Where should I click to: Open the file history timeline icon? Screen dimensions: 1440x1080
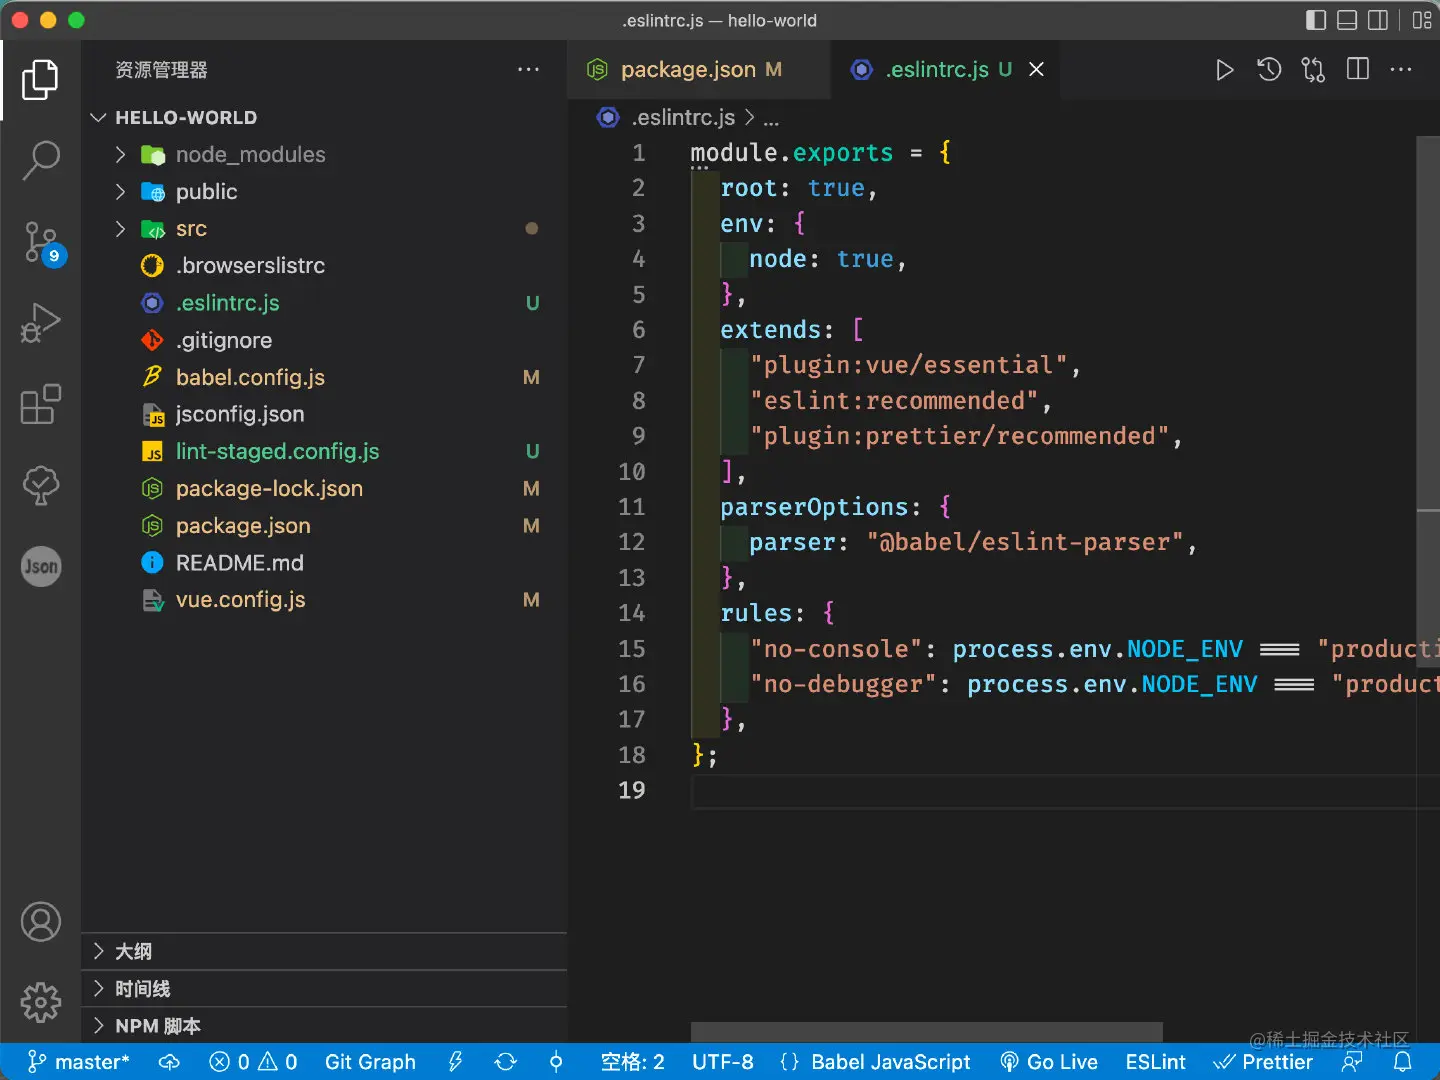[1269, 70]
